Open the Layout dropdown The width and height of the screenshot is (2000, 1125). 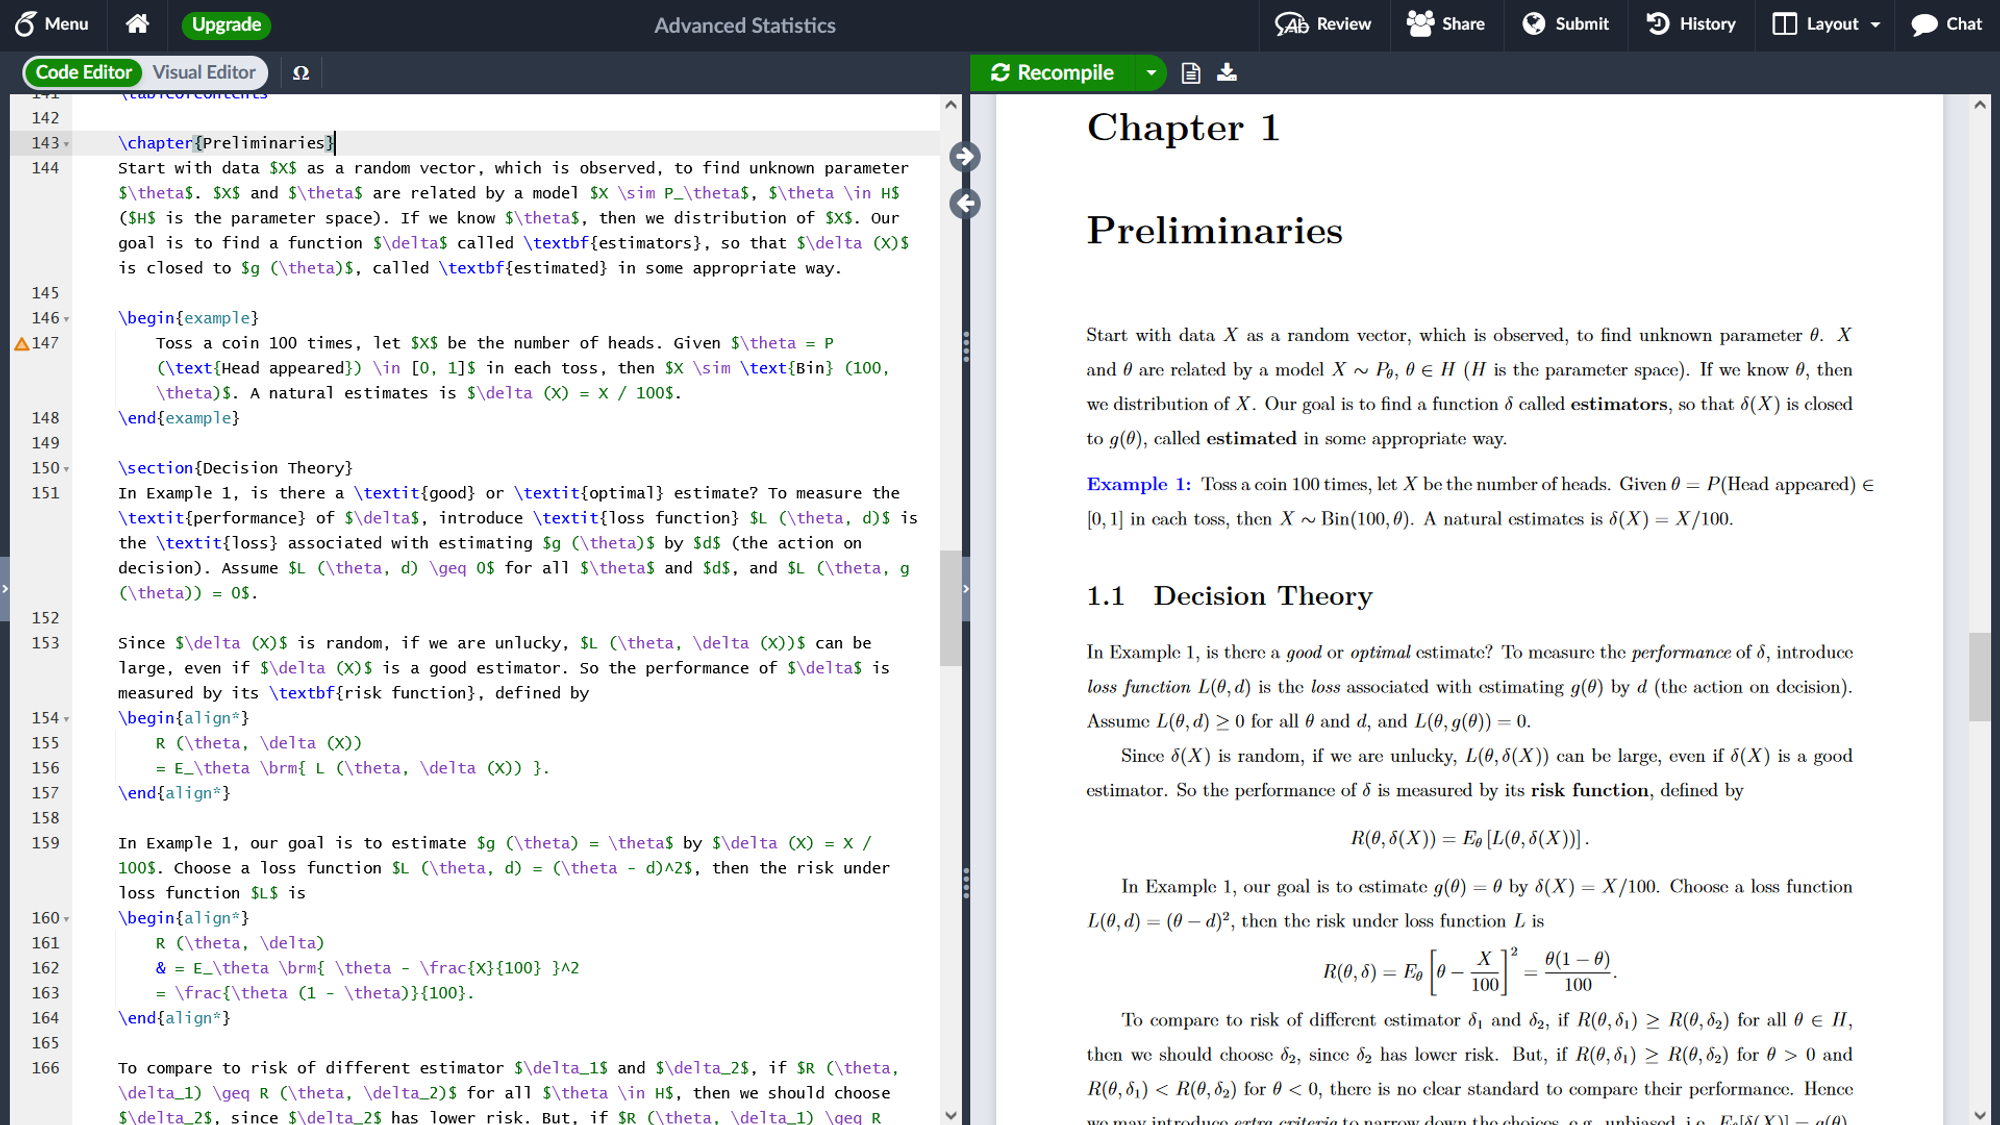[x=1826, y=24]
